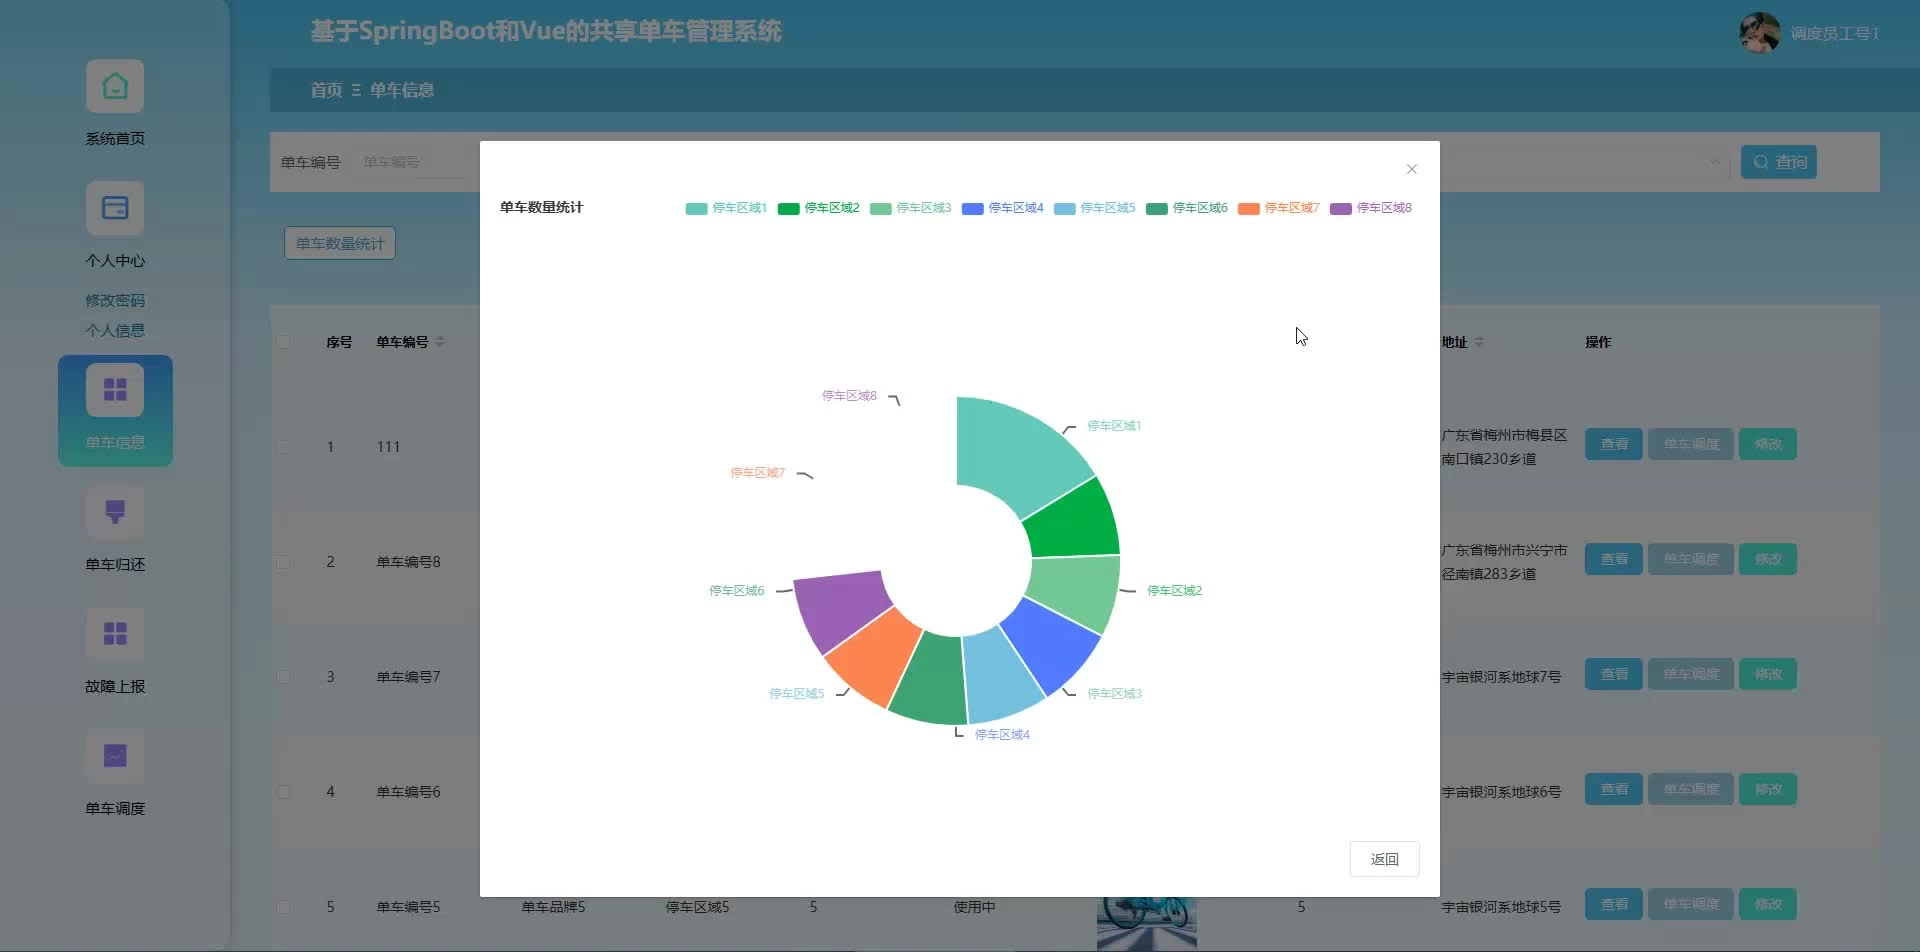Click 修改 for row 单车编号8
The image size is (1920, 952).
tap(1768, 559)
